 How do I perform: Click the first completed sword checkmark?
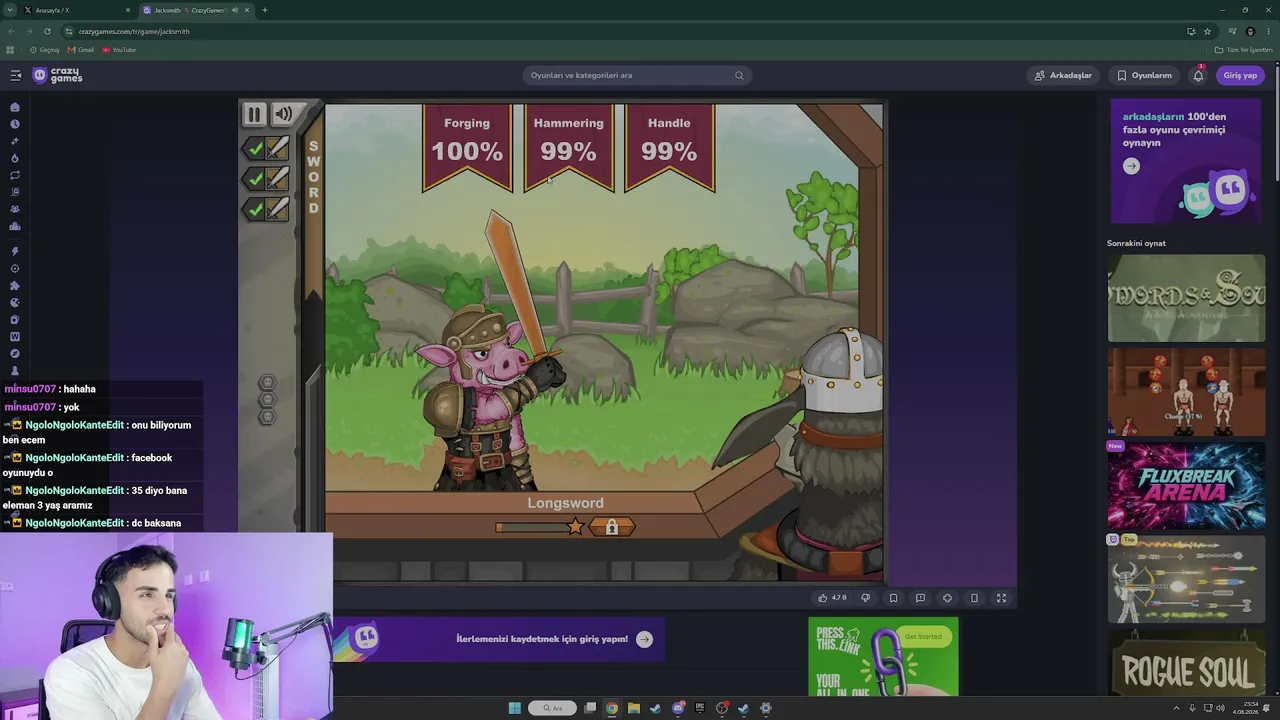[x=256, y=149]
